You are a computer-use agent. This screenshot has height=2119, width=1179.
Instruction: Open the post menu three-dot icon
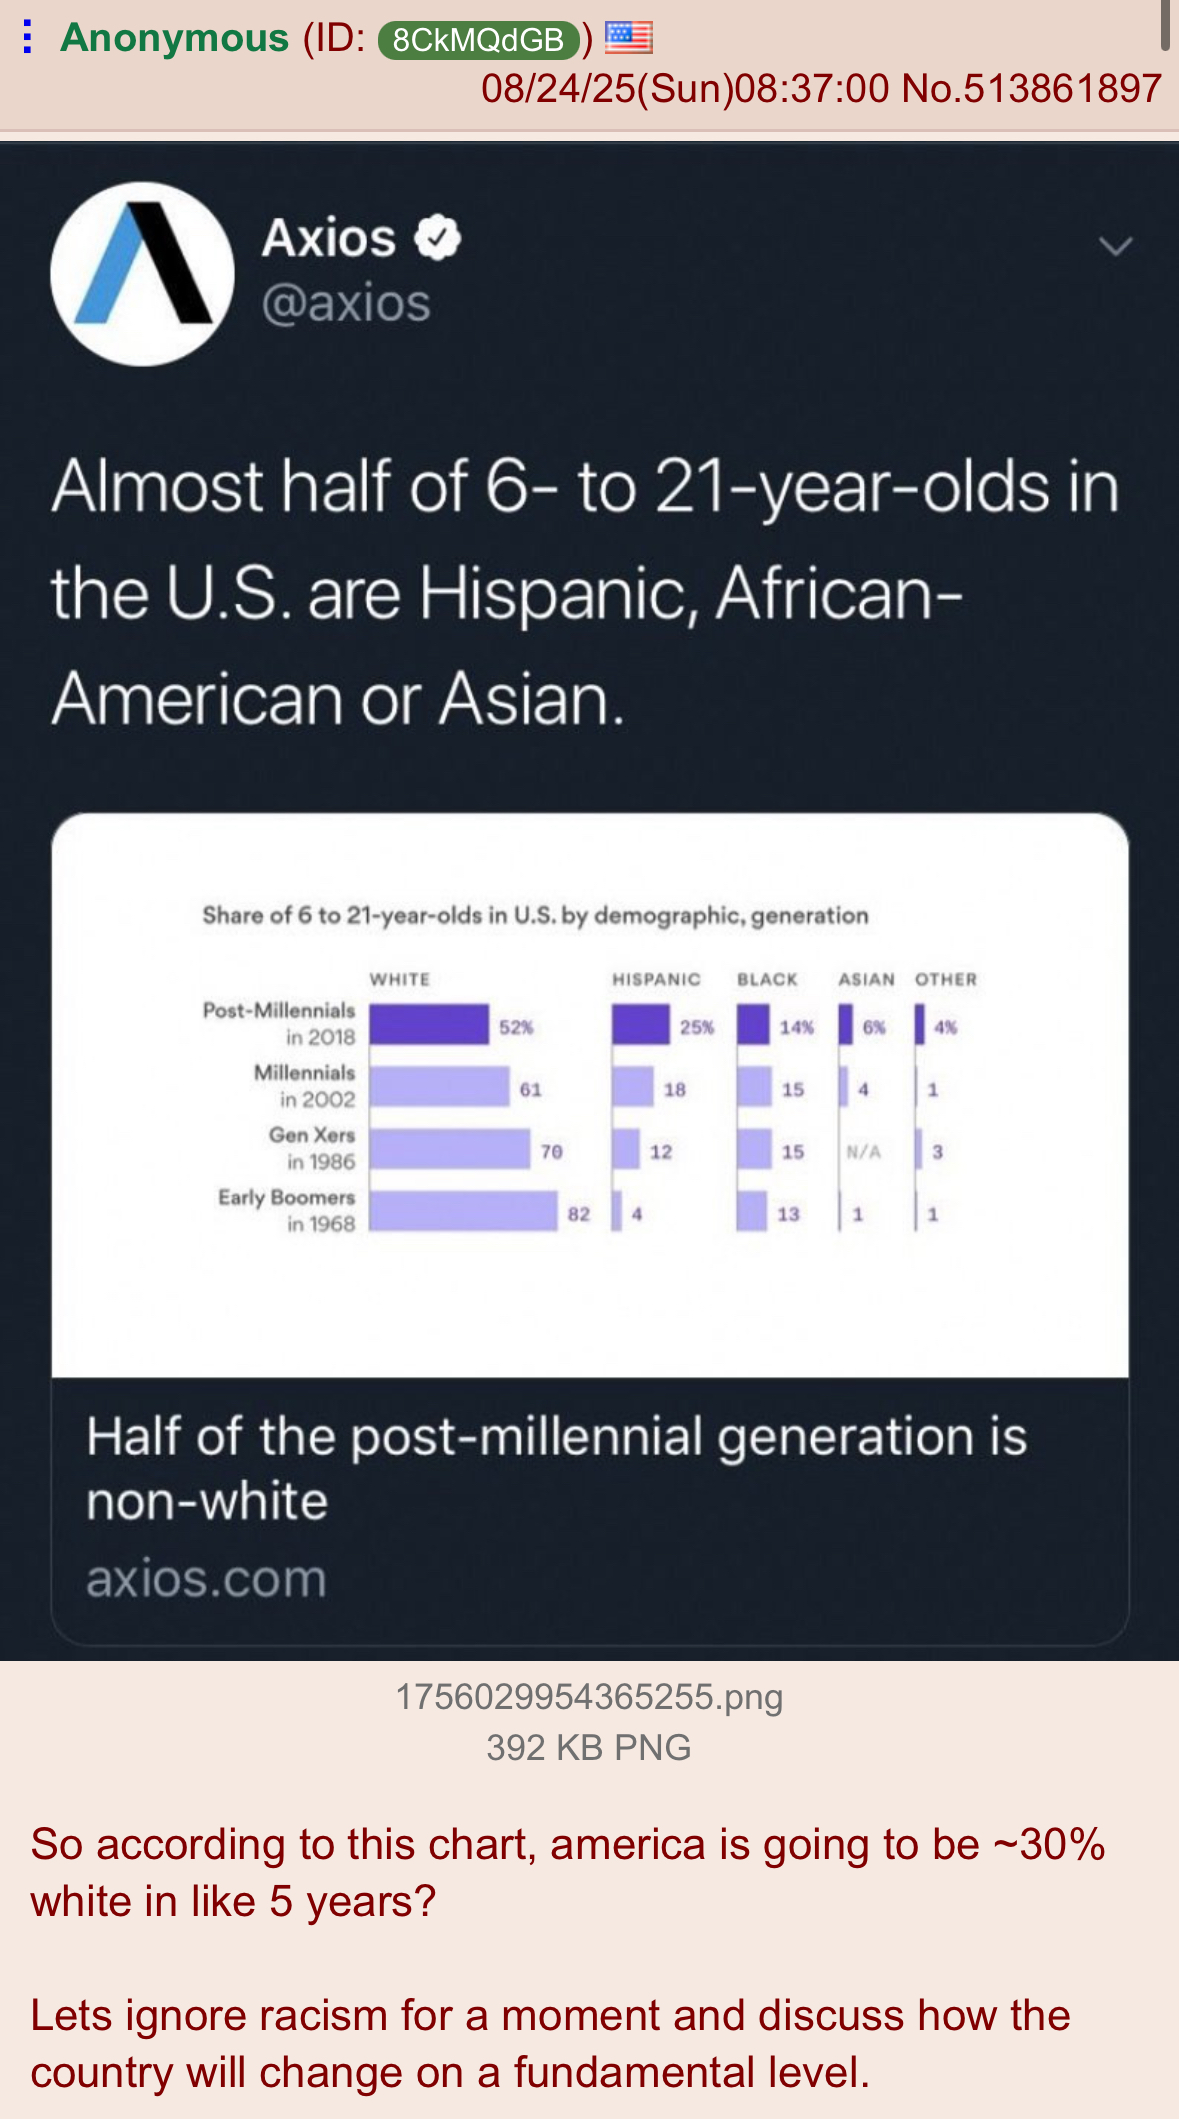[28, 38]
